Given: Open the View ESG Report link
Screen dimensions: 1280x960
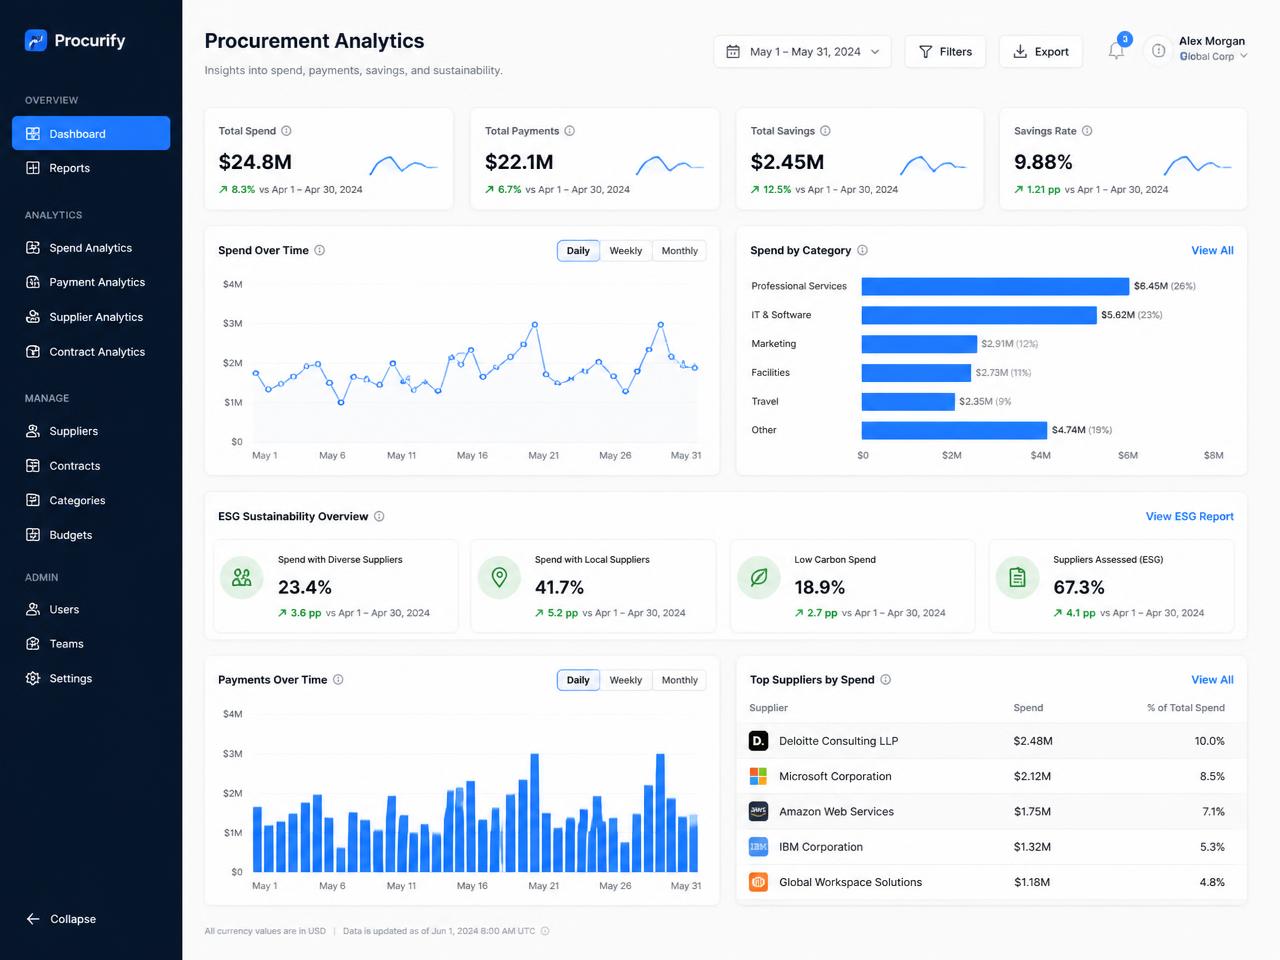Looking at the screenshot, I should [1190, 517].
